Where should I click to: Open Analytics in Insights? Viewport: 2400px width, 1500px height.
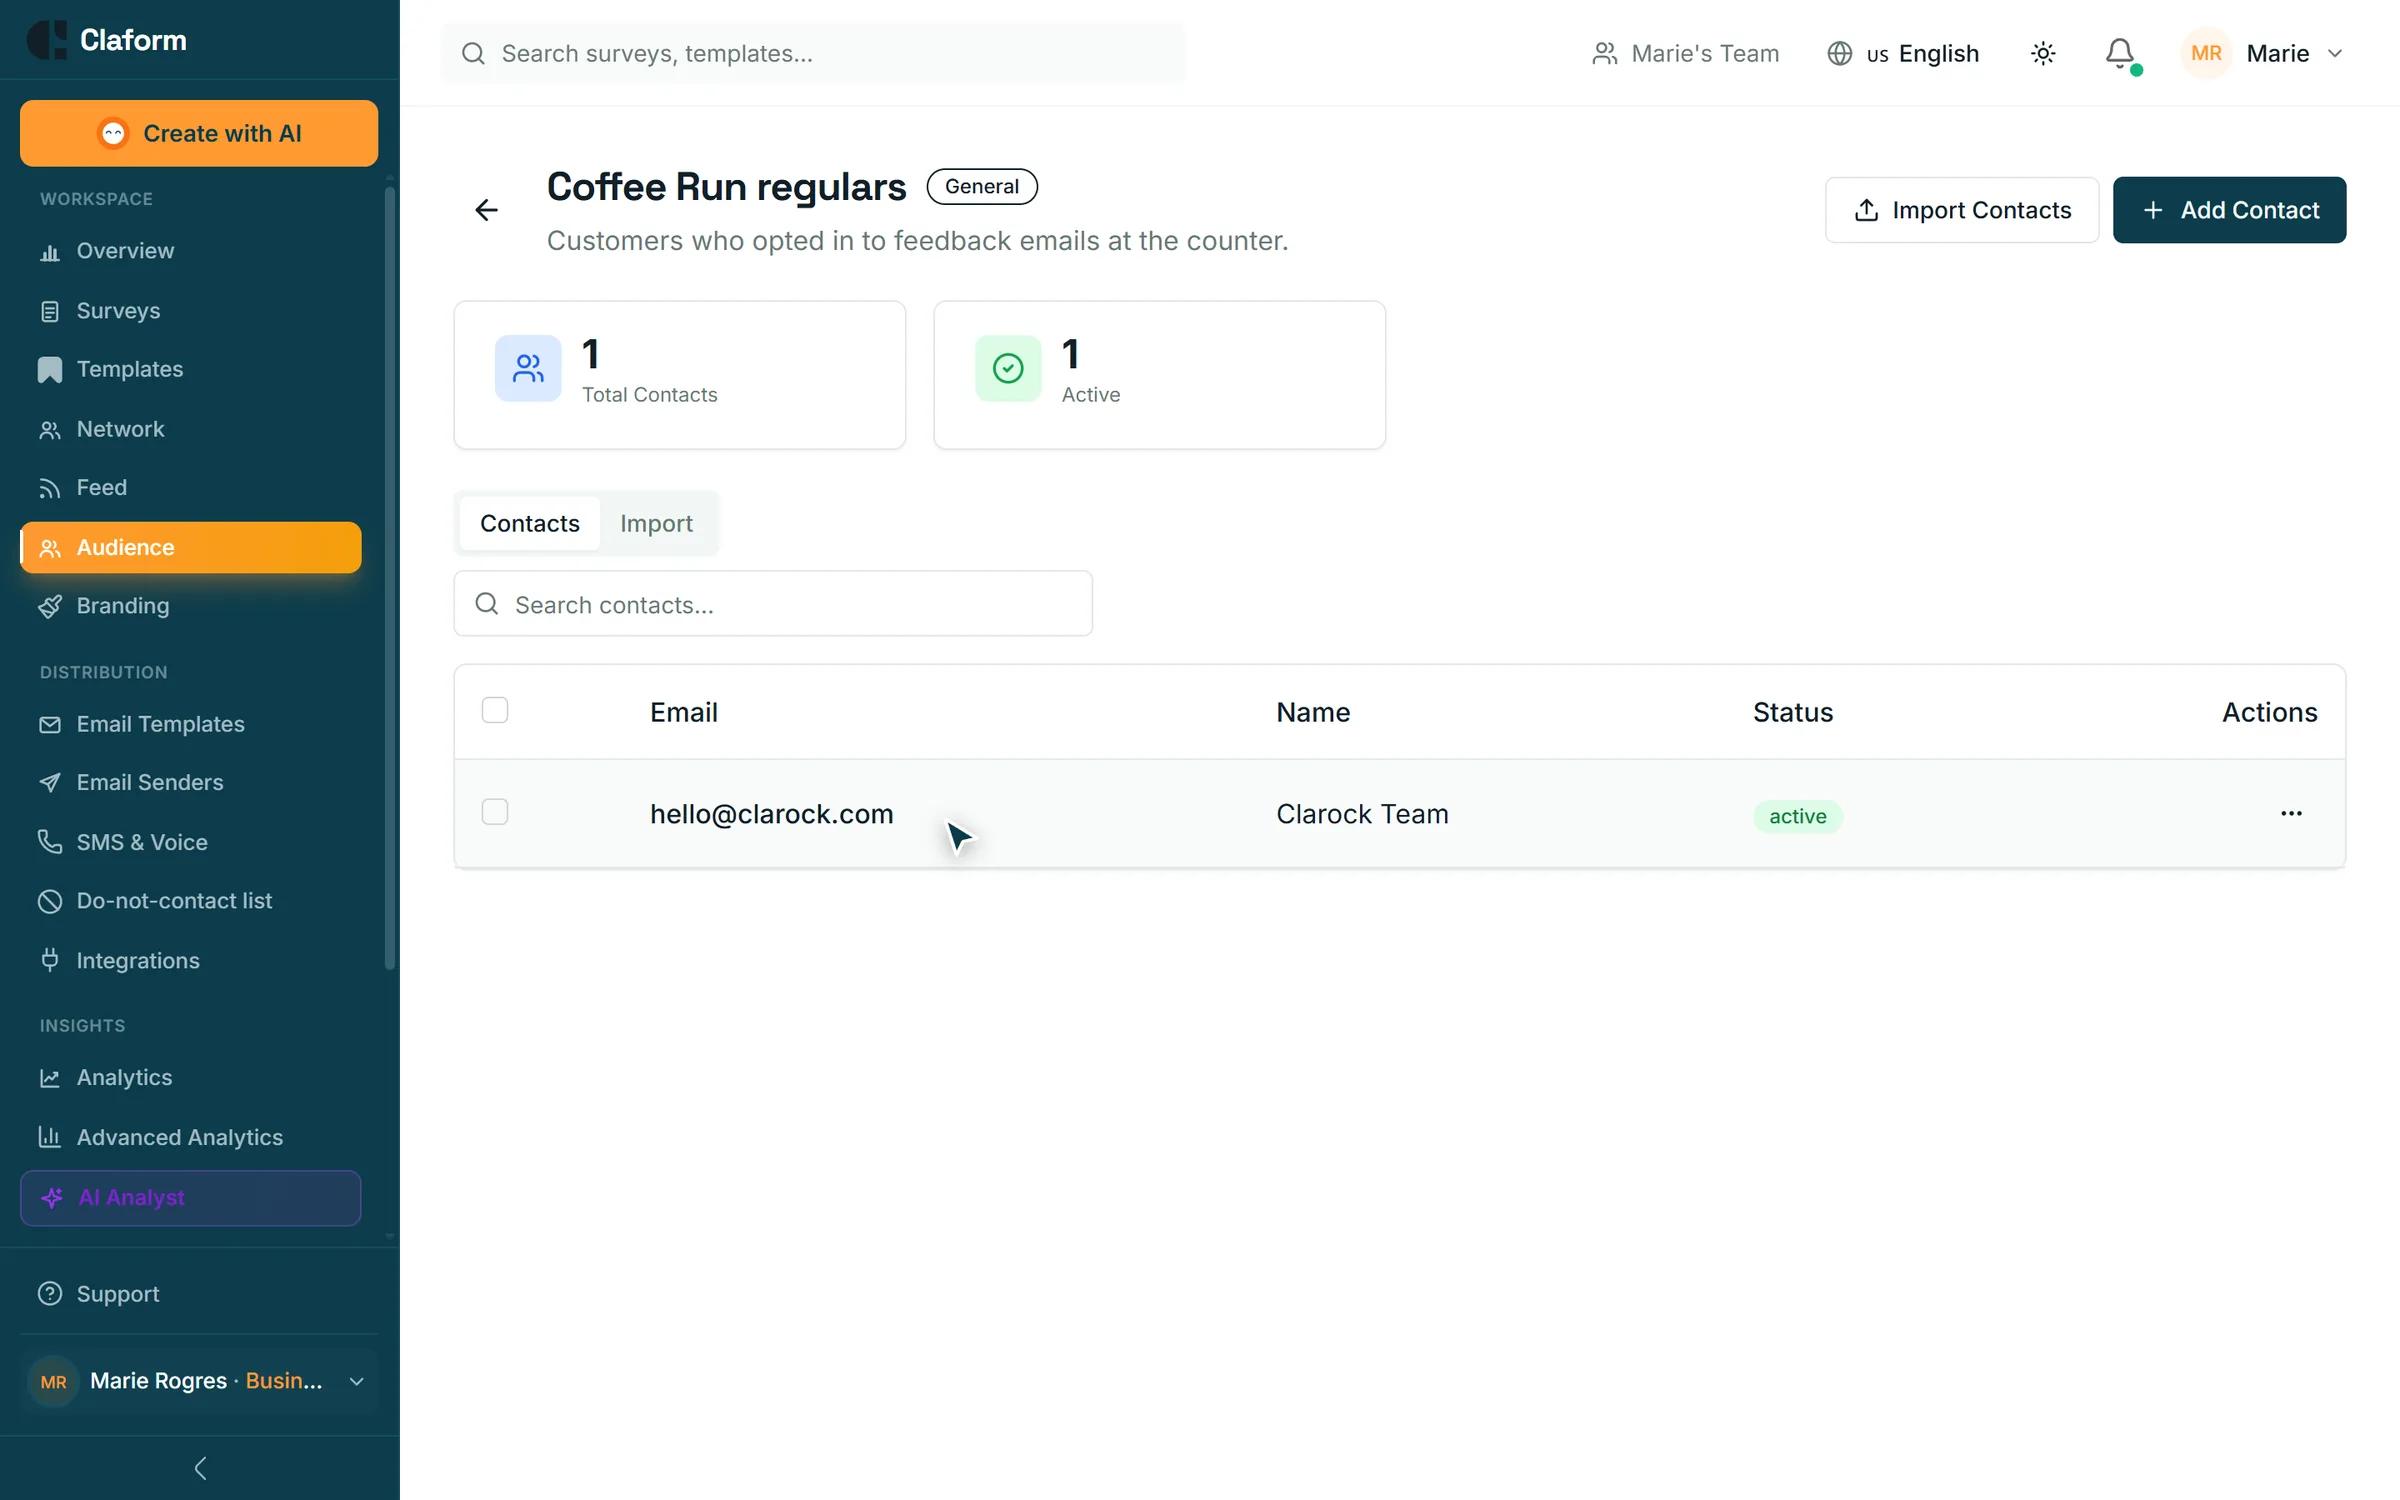pyautogui.click(x=190, y=1078)
